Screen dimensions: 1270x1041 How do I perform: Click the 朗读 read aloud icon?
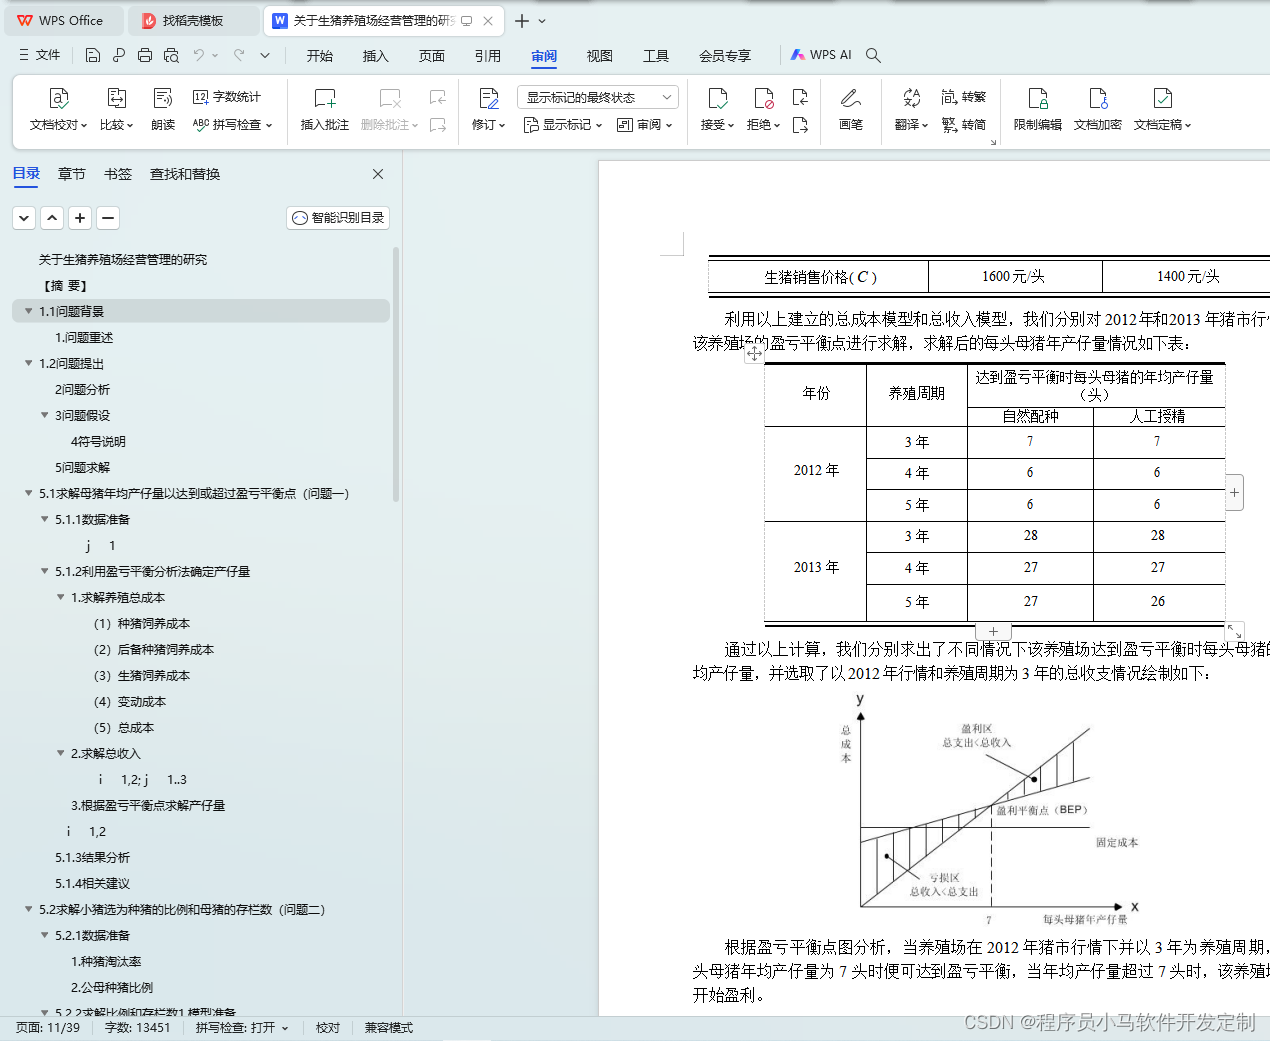163,98
